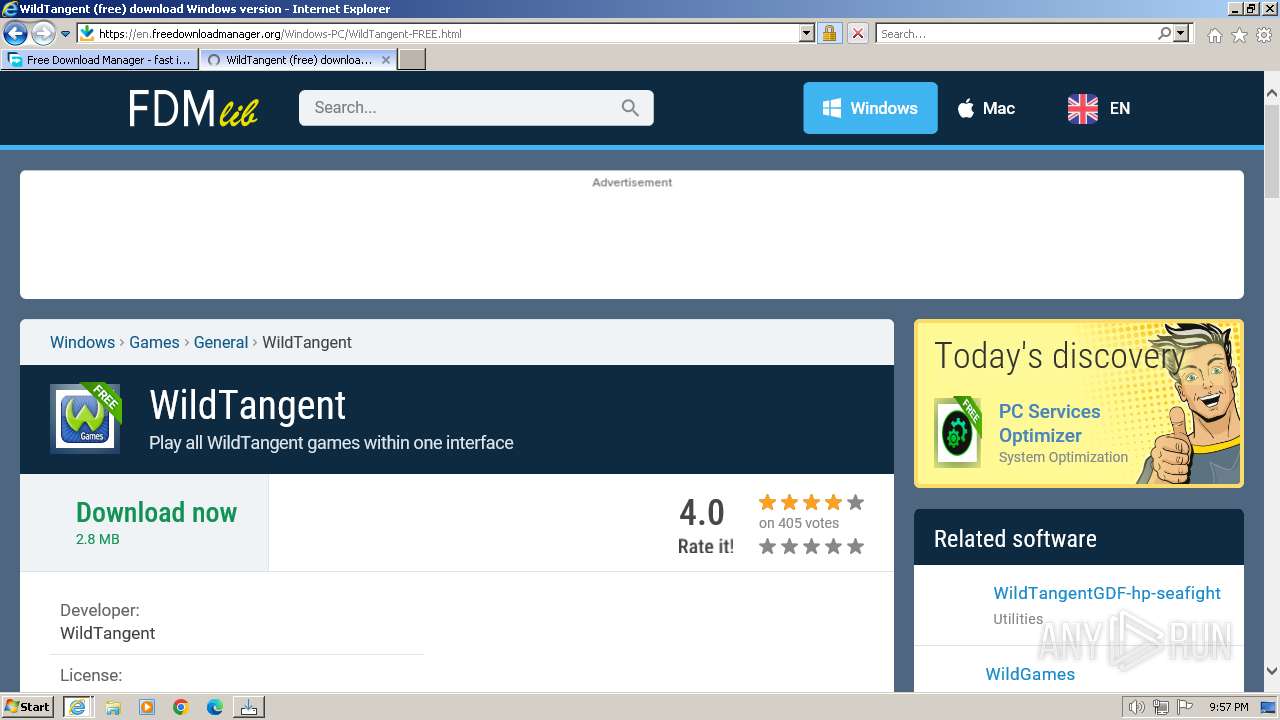
Task: Open Chrome from taskbar
Action: pos(181,707)
